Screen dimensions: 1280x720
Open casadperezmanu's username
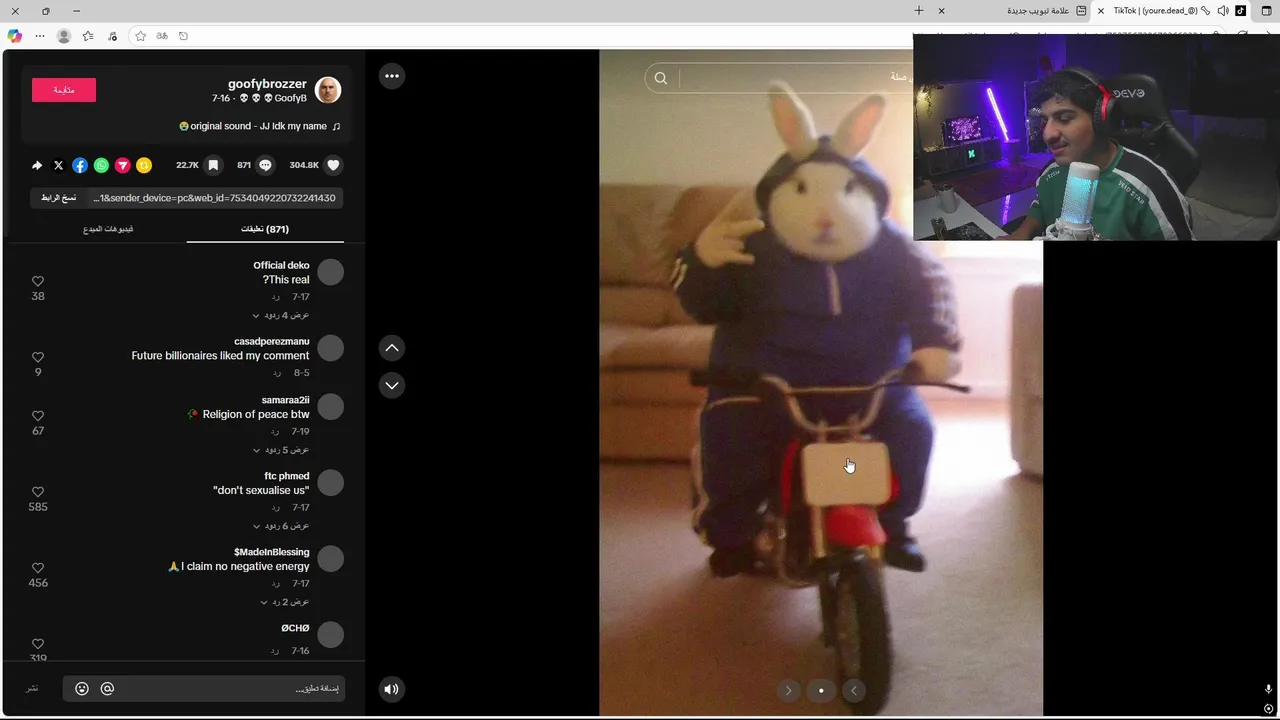pyautogui.click(x=272, y=341)
